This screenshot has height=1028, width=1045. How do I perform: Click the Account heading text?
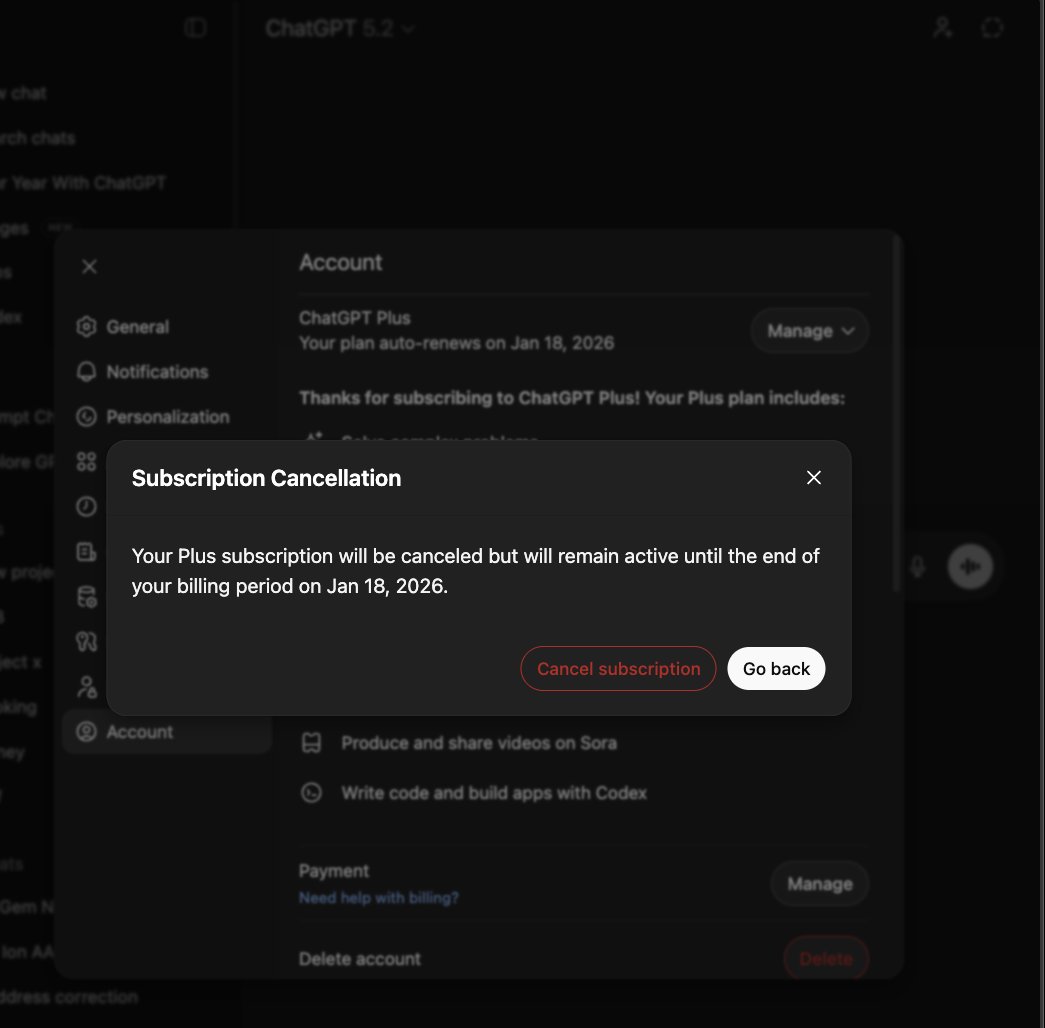[341, 263]
